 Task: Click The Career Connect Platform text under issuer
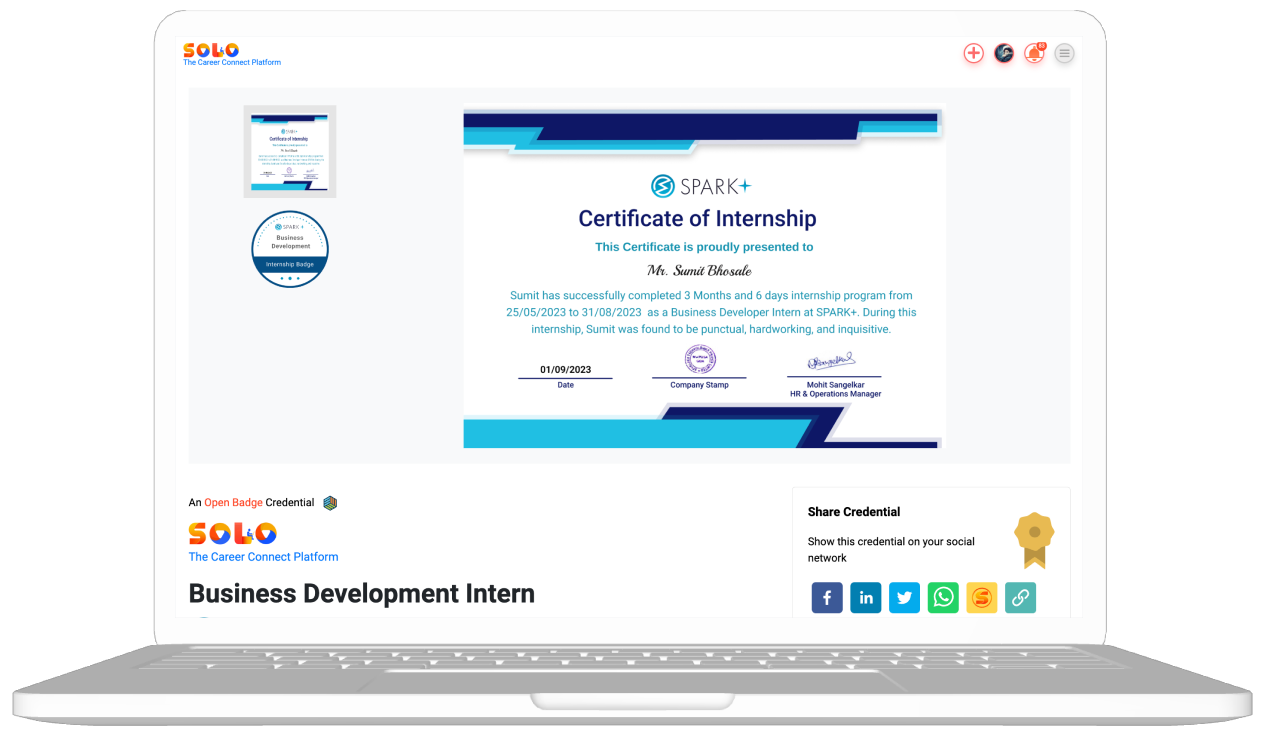[263, 557]
